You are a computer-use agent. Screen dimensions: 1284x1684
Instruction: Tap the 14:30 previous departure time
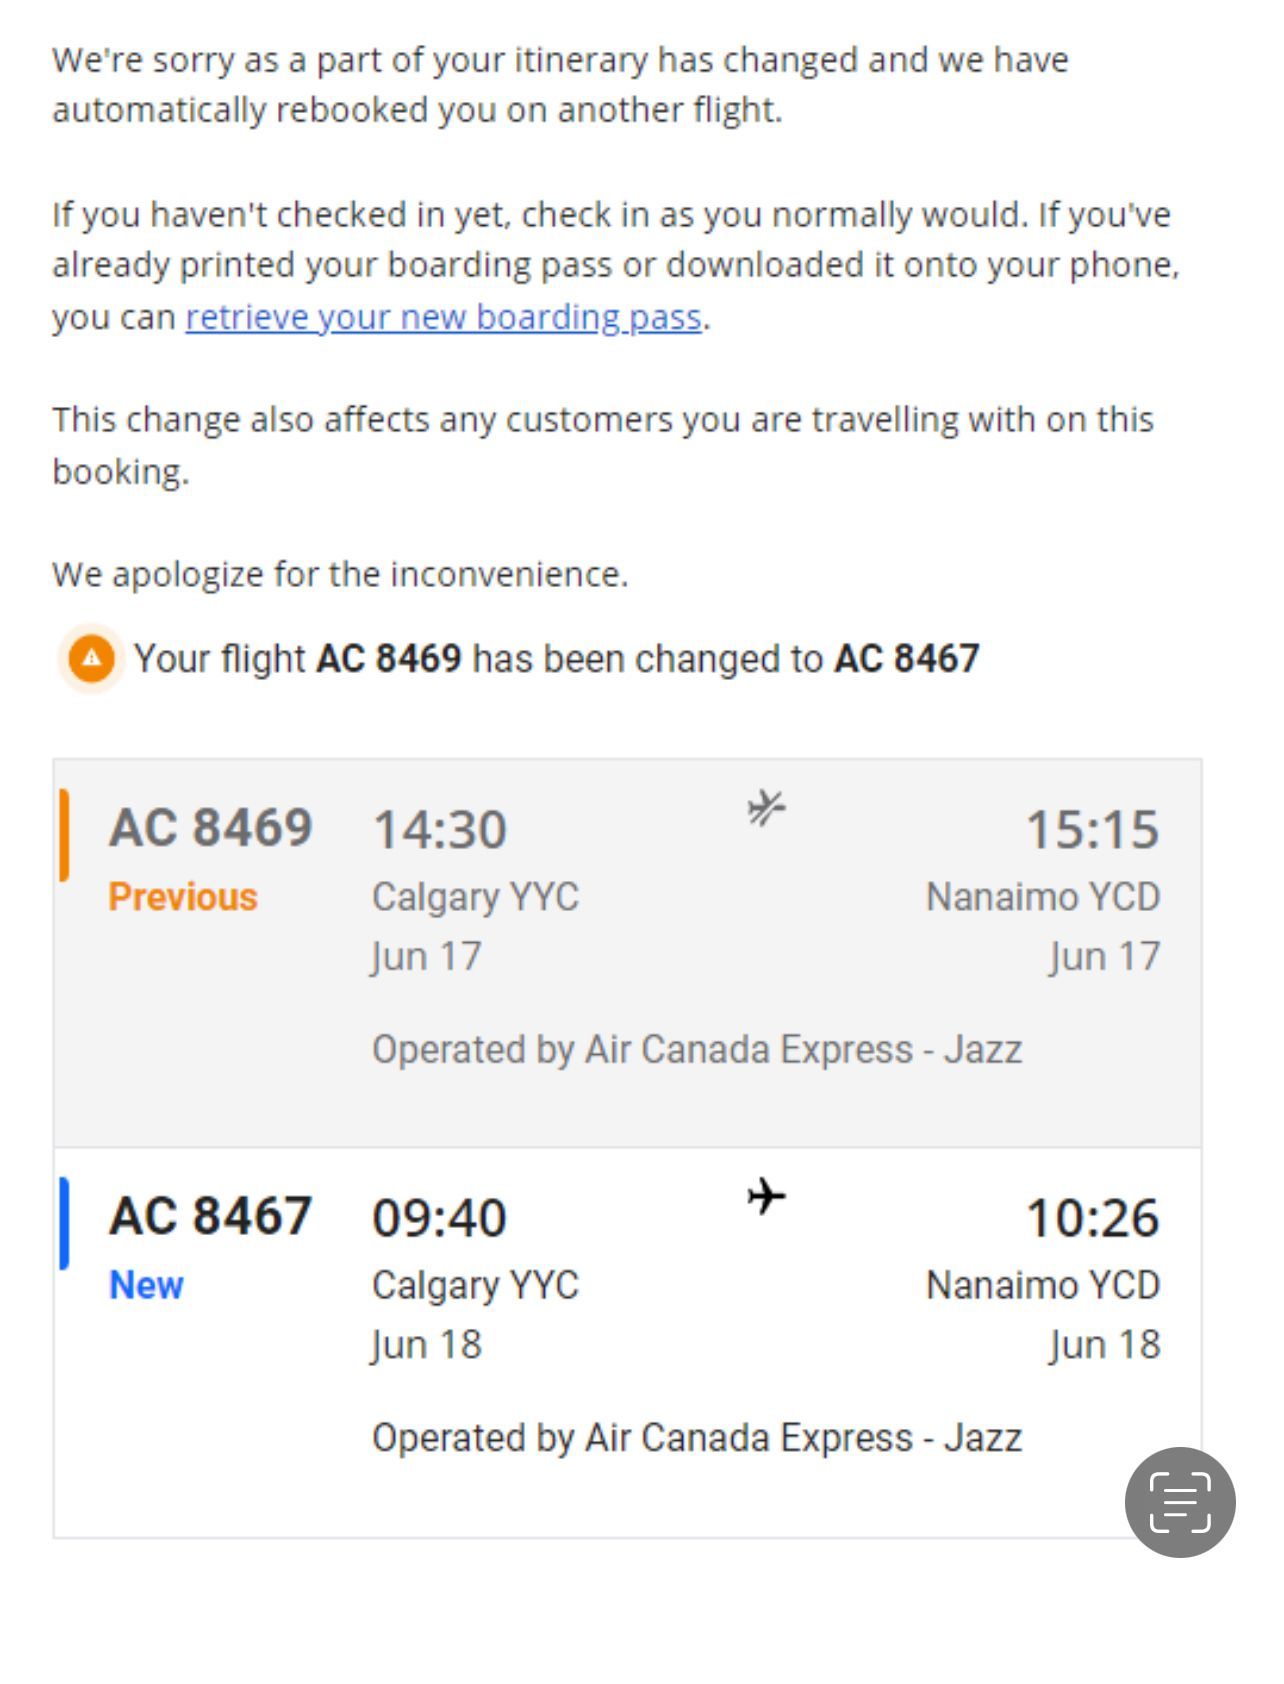coord(439,829)
